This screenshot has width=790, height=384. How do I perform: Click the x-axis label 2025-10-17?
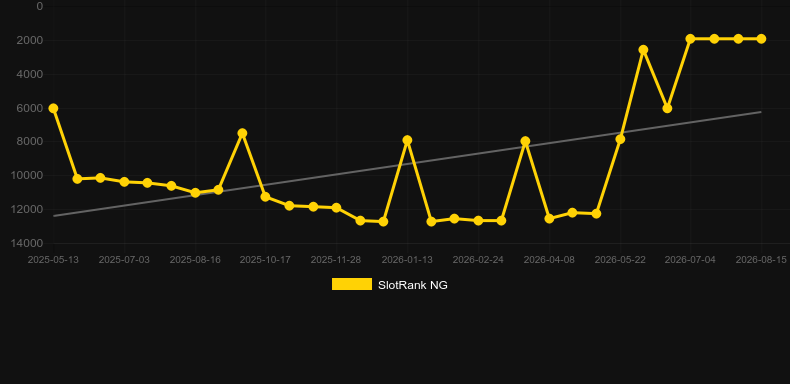click(x=265, y=260)
